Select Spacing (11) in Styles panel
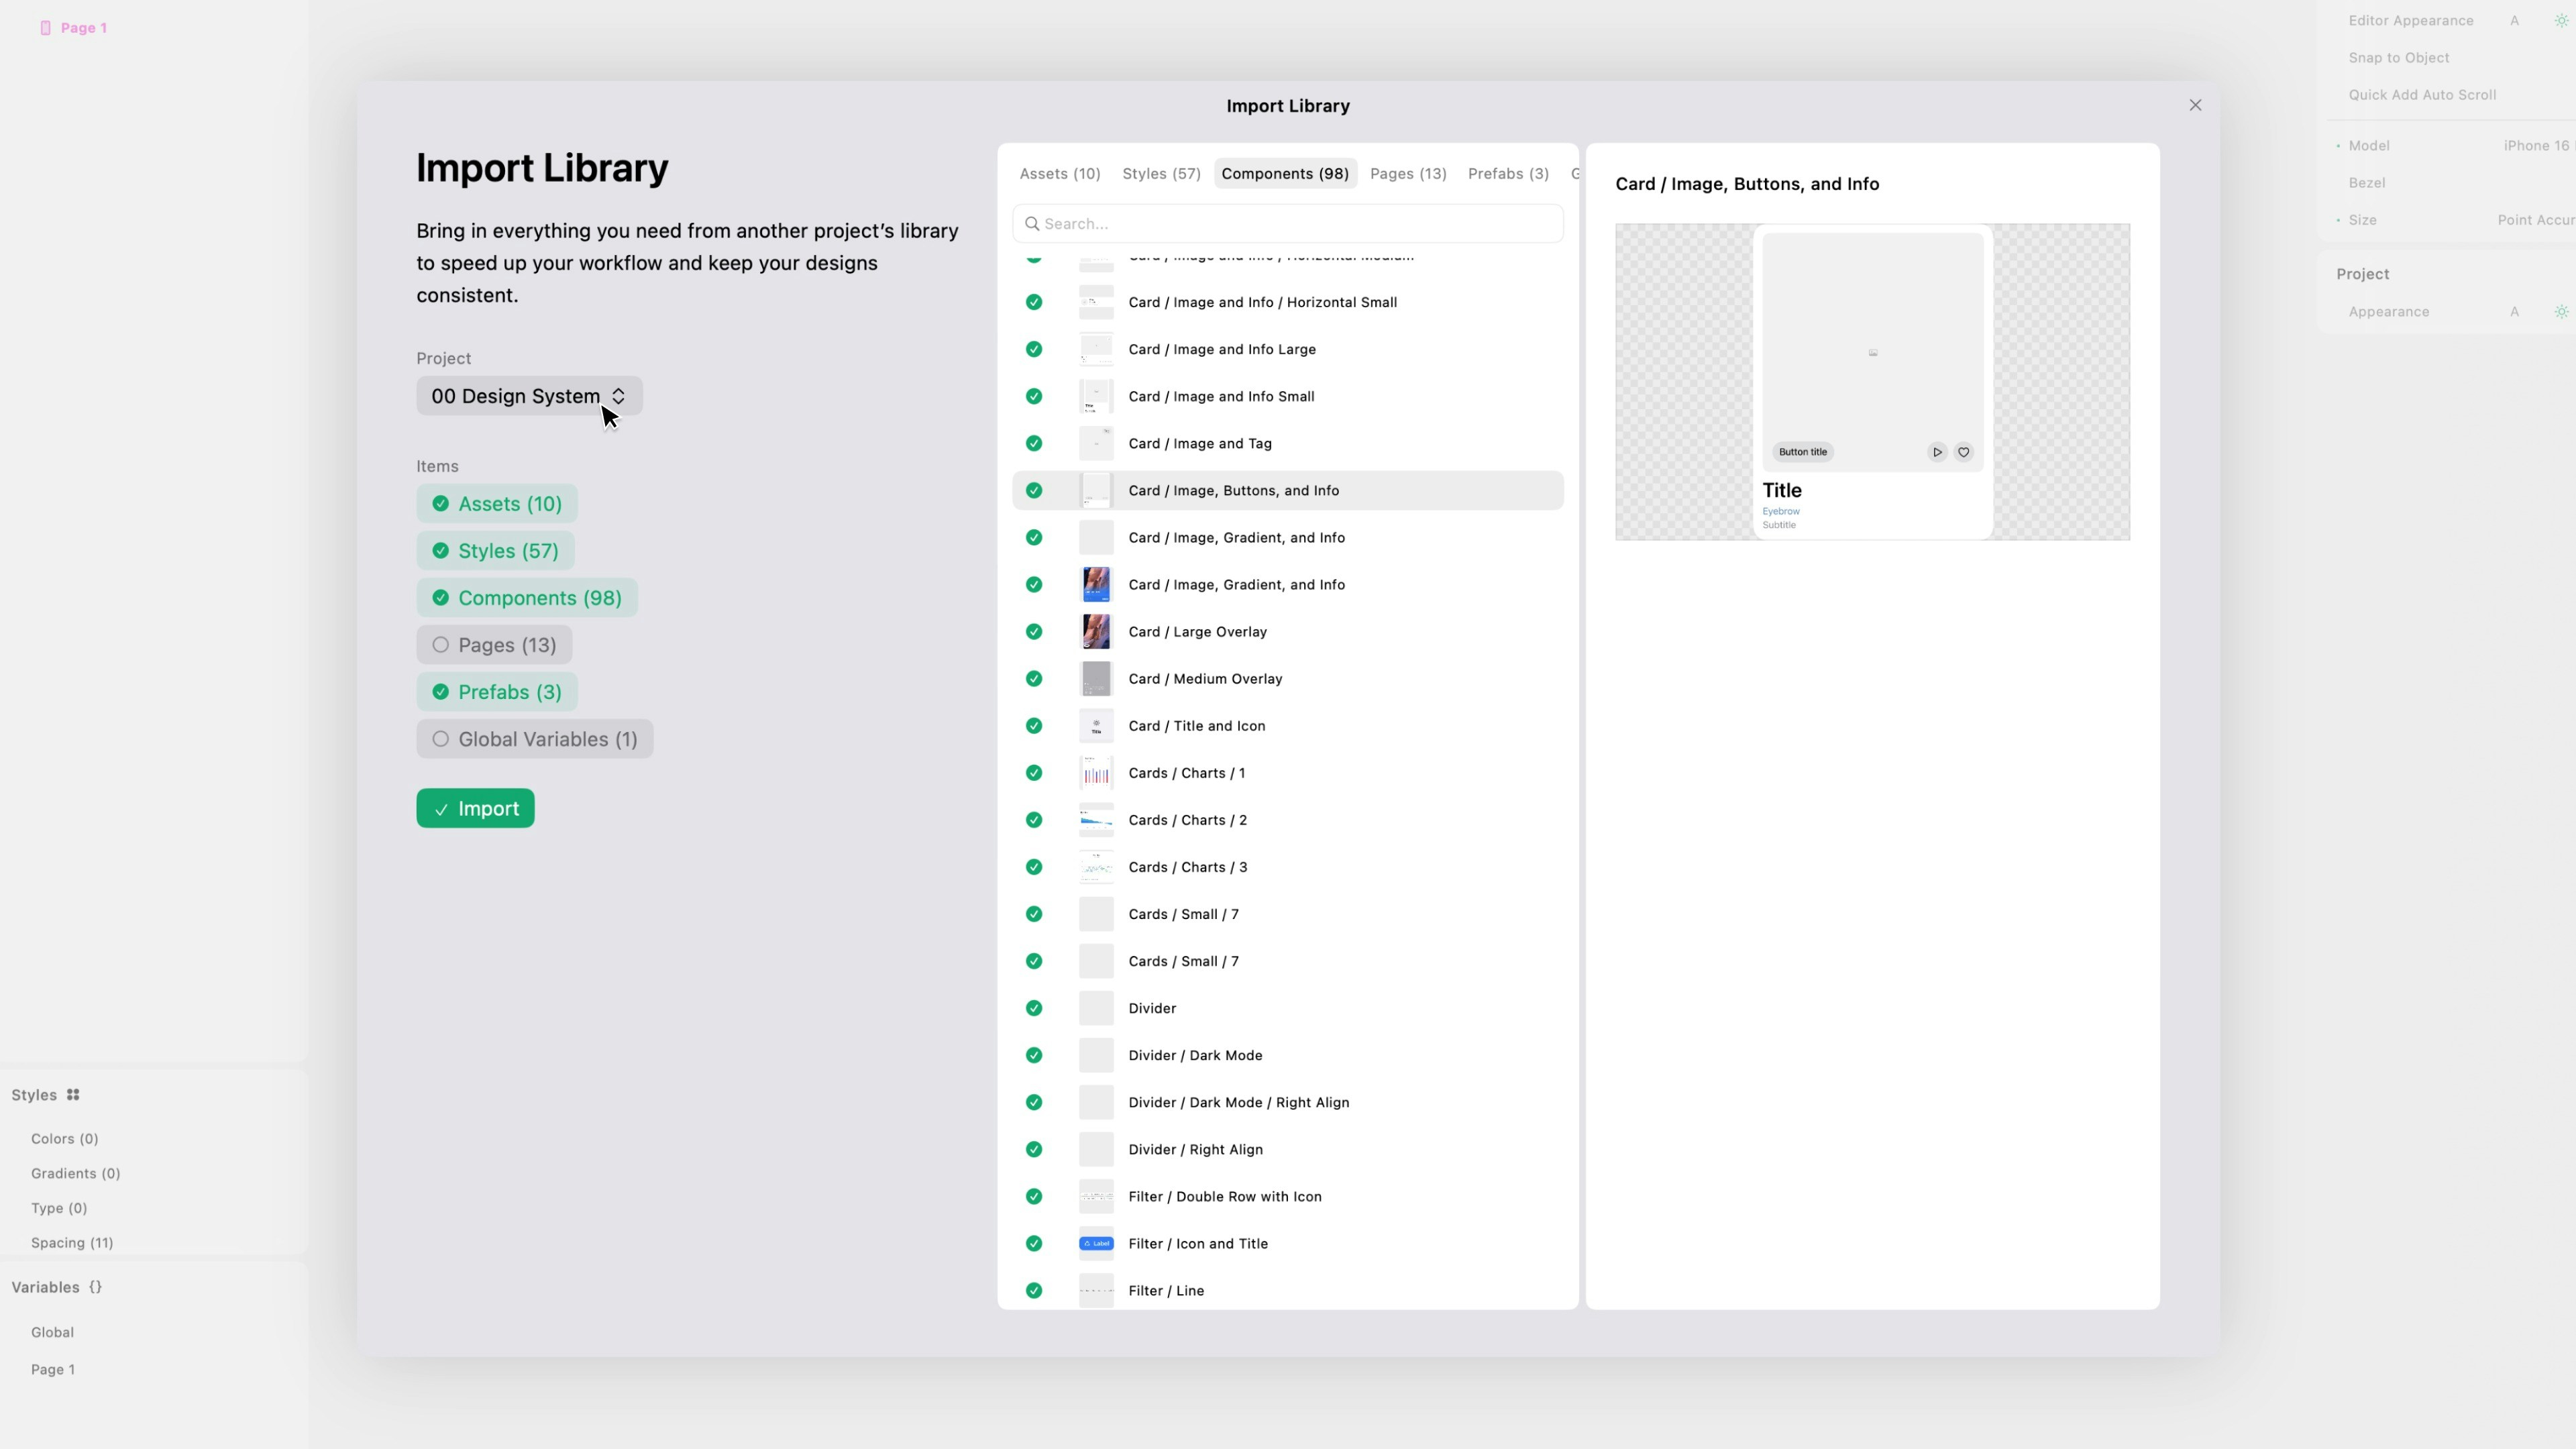The image size is (2576, 1449). (x=72, y=1243)
